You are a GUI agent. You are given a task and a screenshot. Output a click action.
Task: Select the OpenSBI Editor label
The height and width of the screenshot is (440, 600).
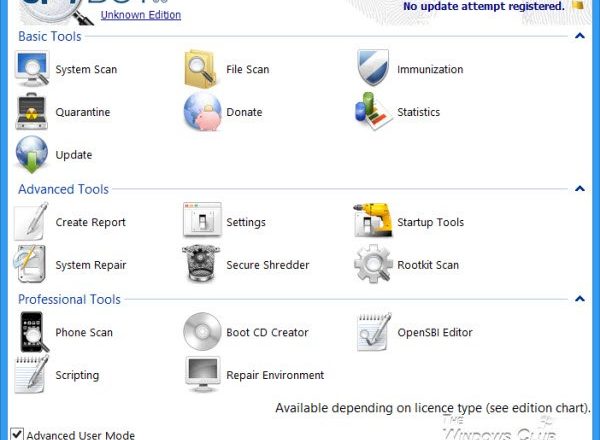coord(435,332)
